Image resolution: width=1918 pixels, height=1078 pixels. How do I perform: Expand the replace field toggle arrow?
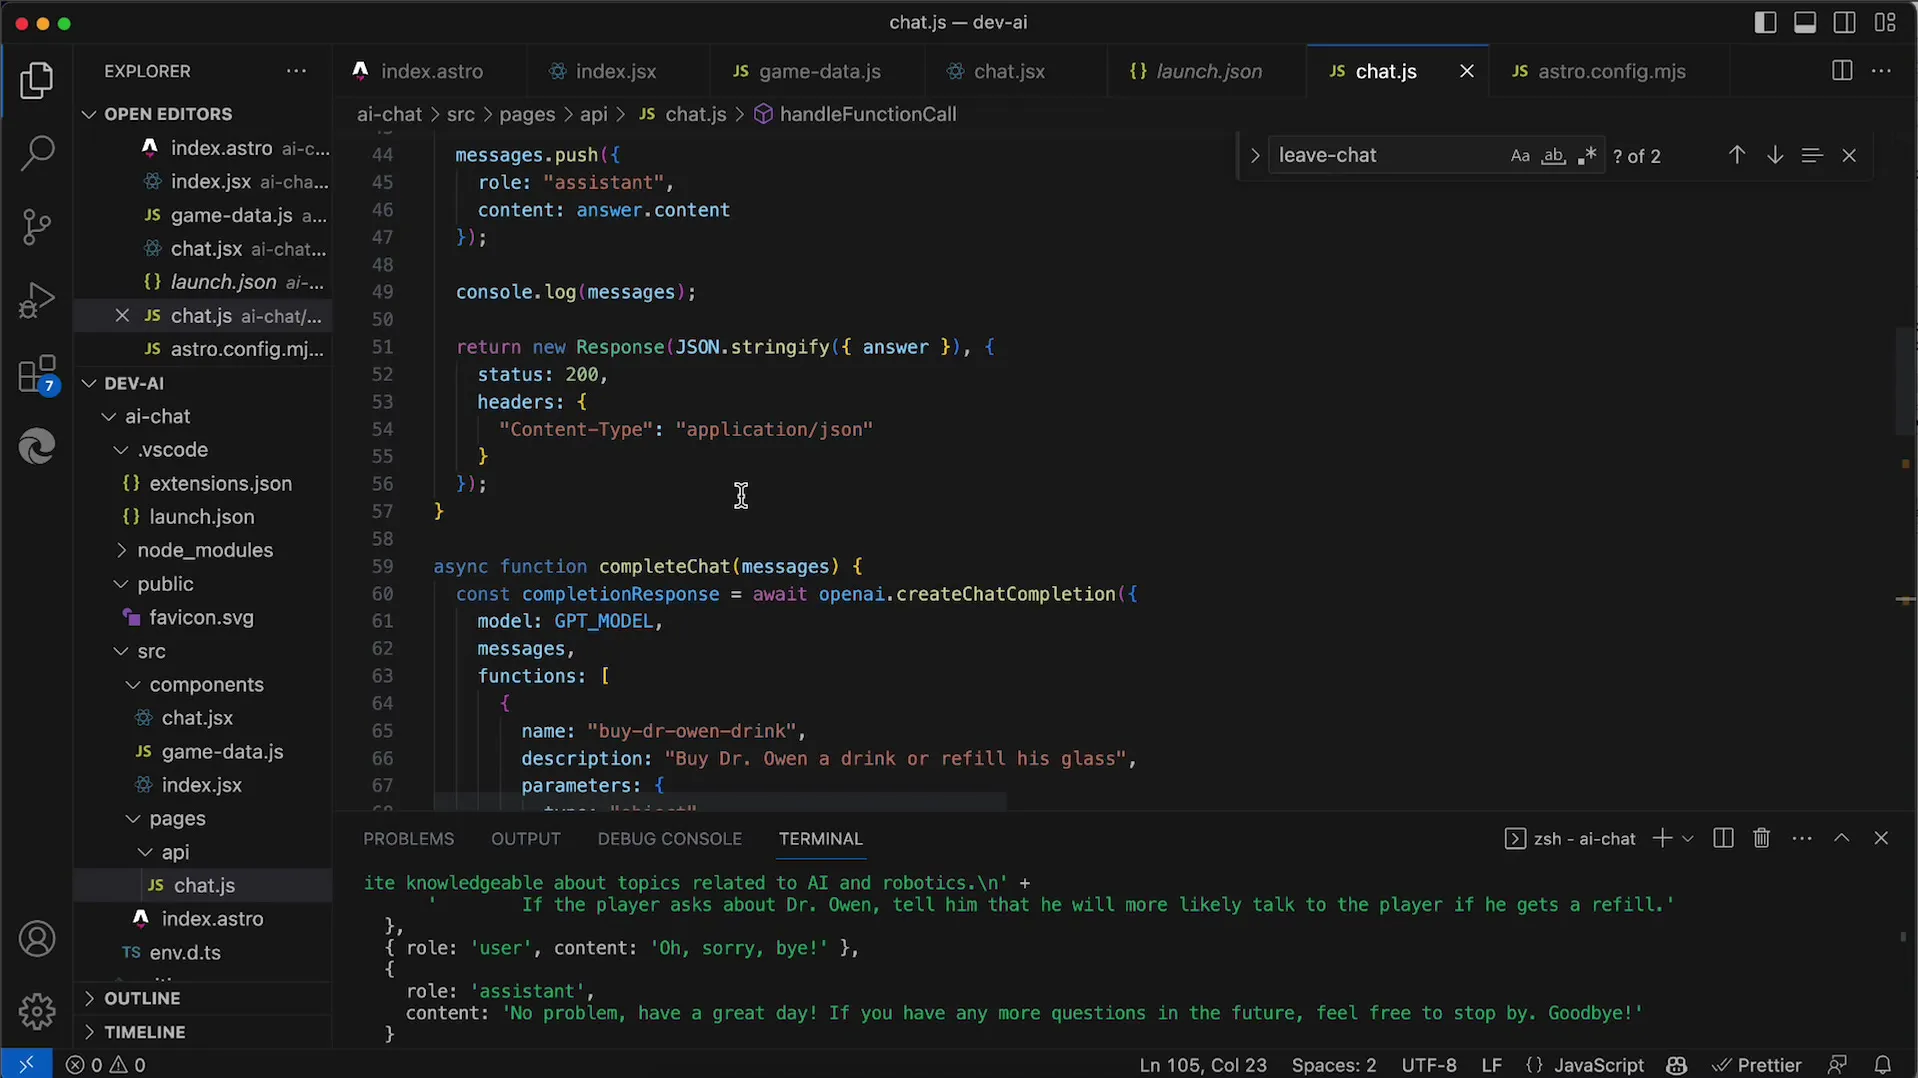click(1254, 156)
